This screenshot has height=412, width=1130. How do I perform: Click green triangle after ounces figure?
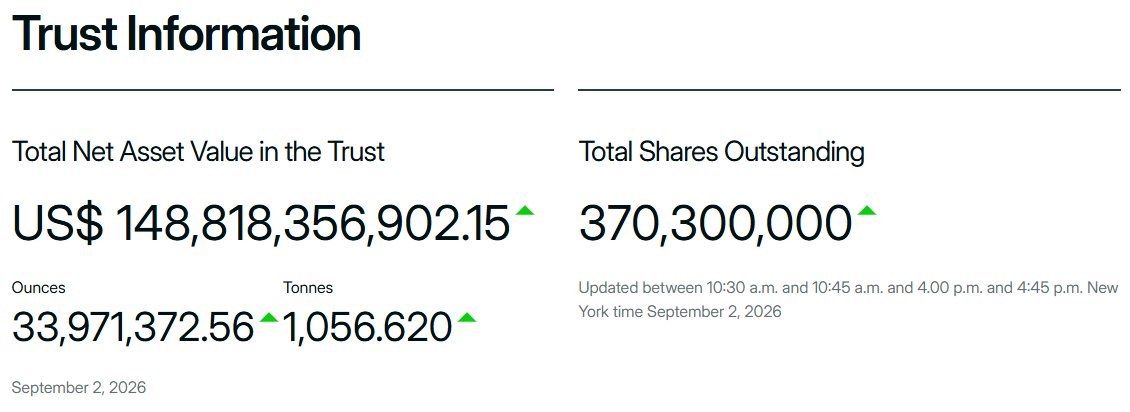tap(269, 317)
